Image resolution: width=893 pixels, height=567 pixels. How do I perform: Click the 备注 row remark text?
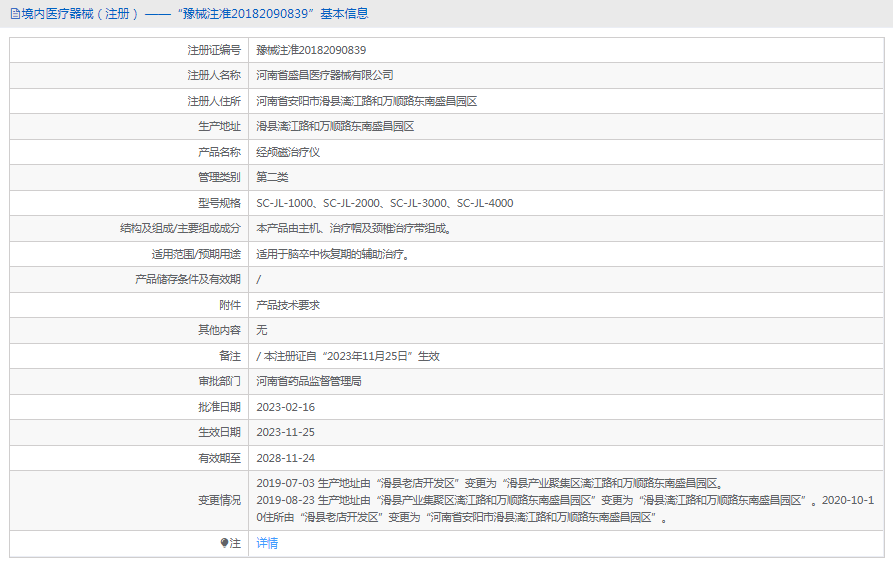click(x=348, y=356)
